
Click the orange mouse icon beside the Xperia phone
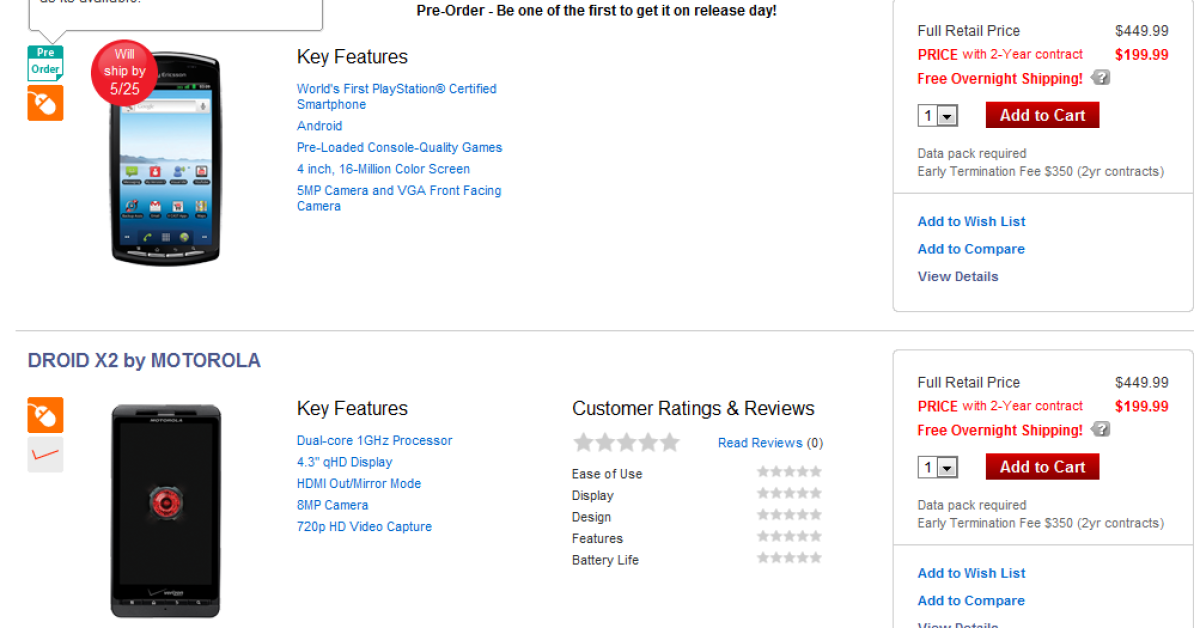45,103
